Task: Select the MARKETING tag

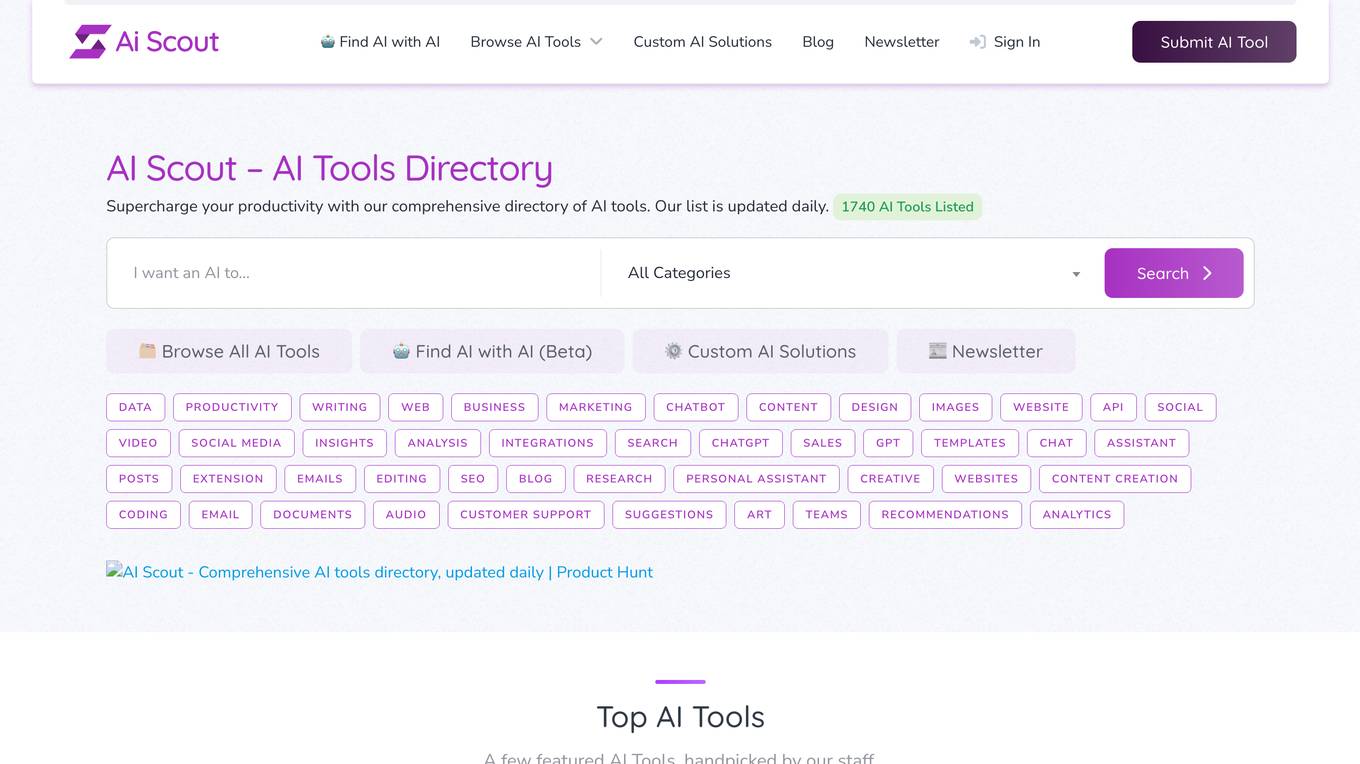Action: coord(596,407)
